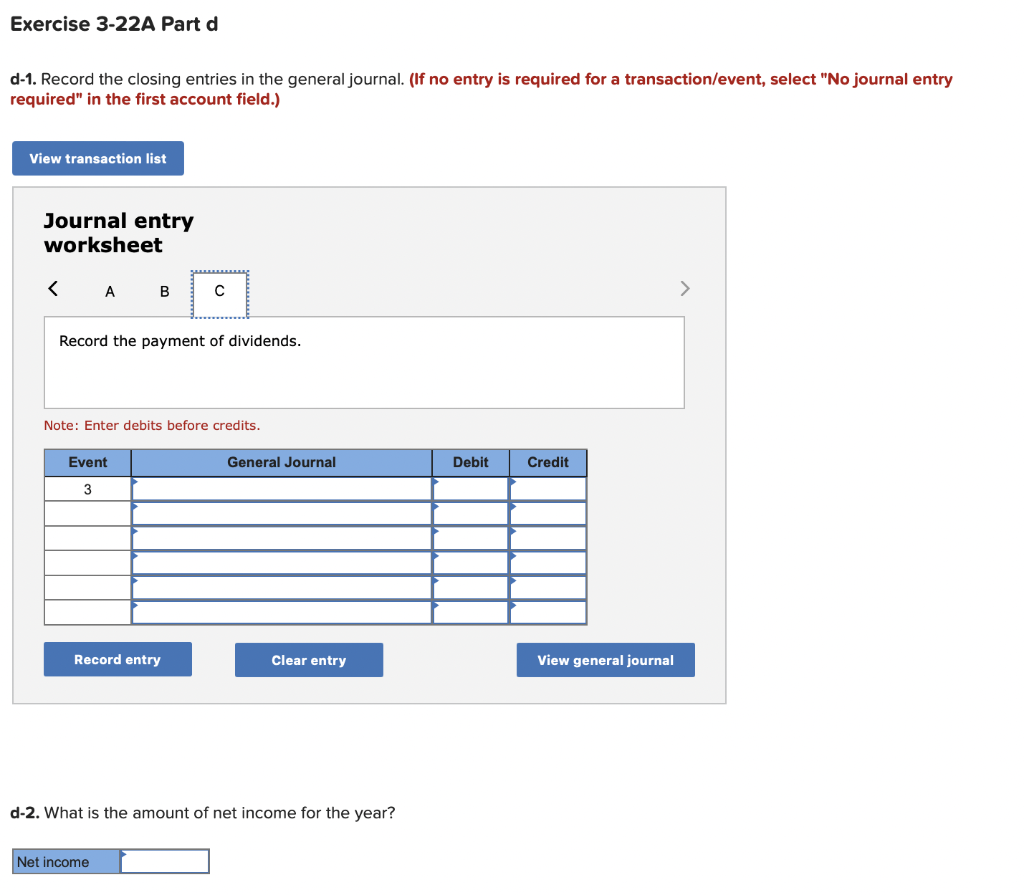The image size is (1024, 895).
Task: Select the description box about recording dividends
Action: (364, 361)
